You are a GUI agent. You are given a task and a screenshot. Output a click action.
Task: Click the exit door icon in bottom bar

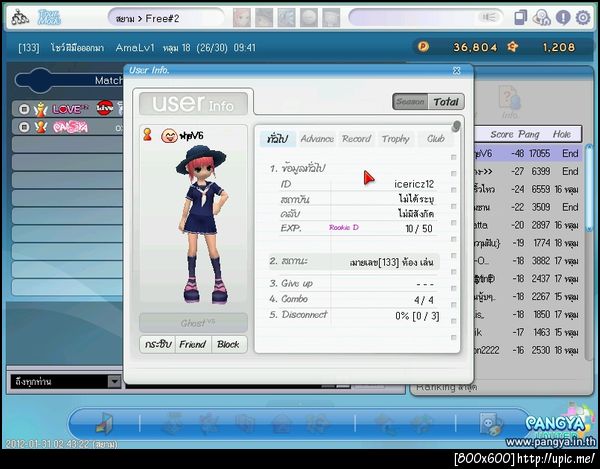[x=104, y=423]
